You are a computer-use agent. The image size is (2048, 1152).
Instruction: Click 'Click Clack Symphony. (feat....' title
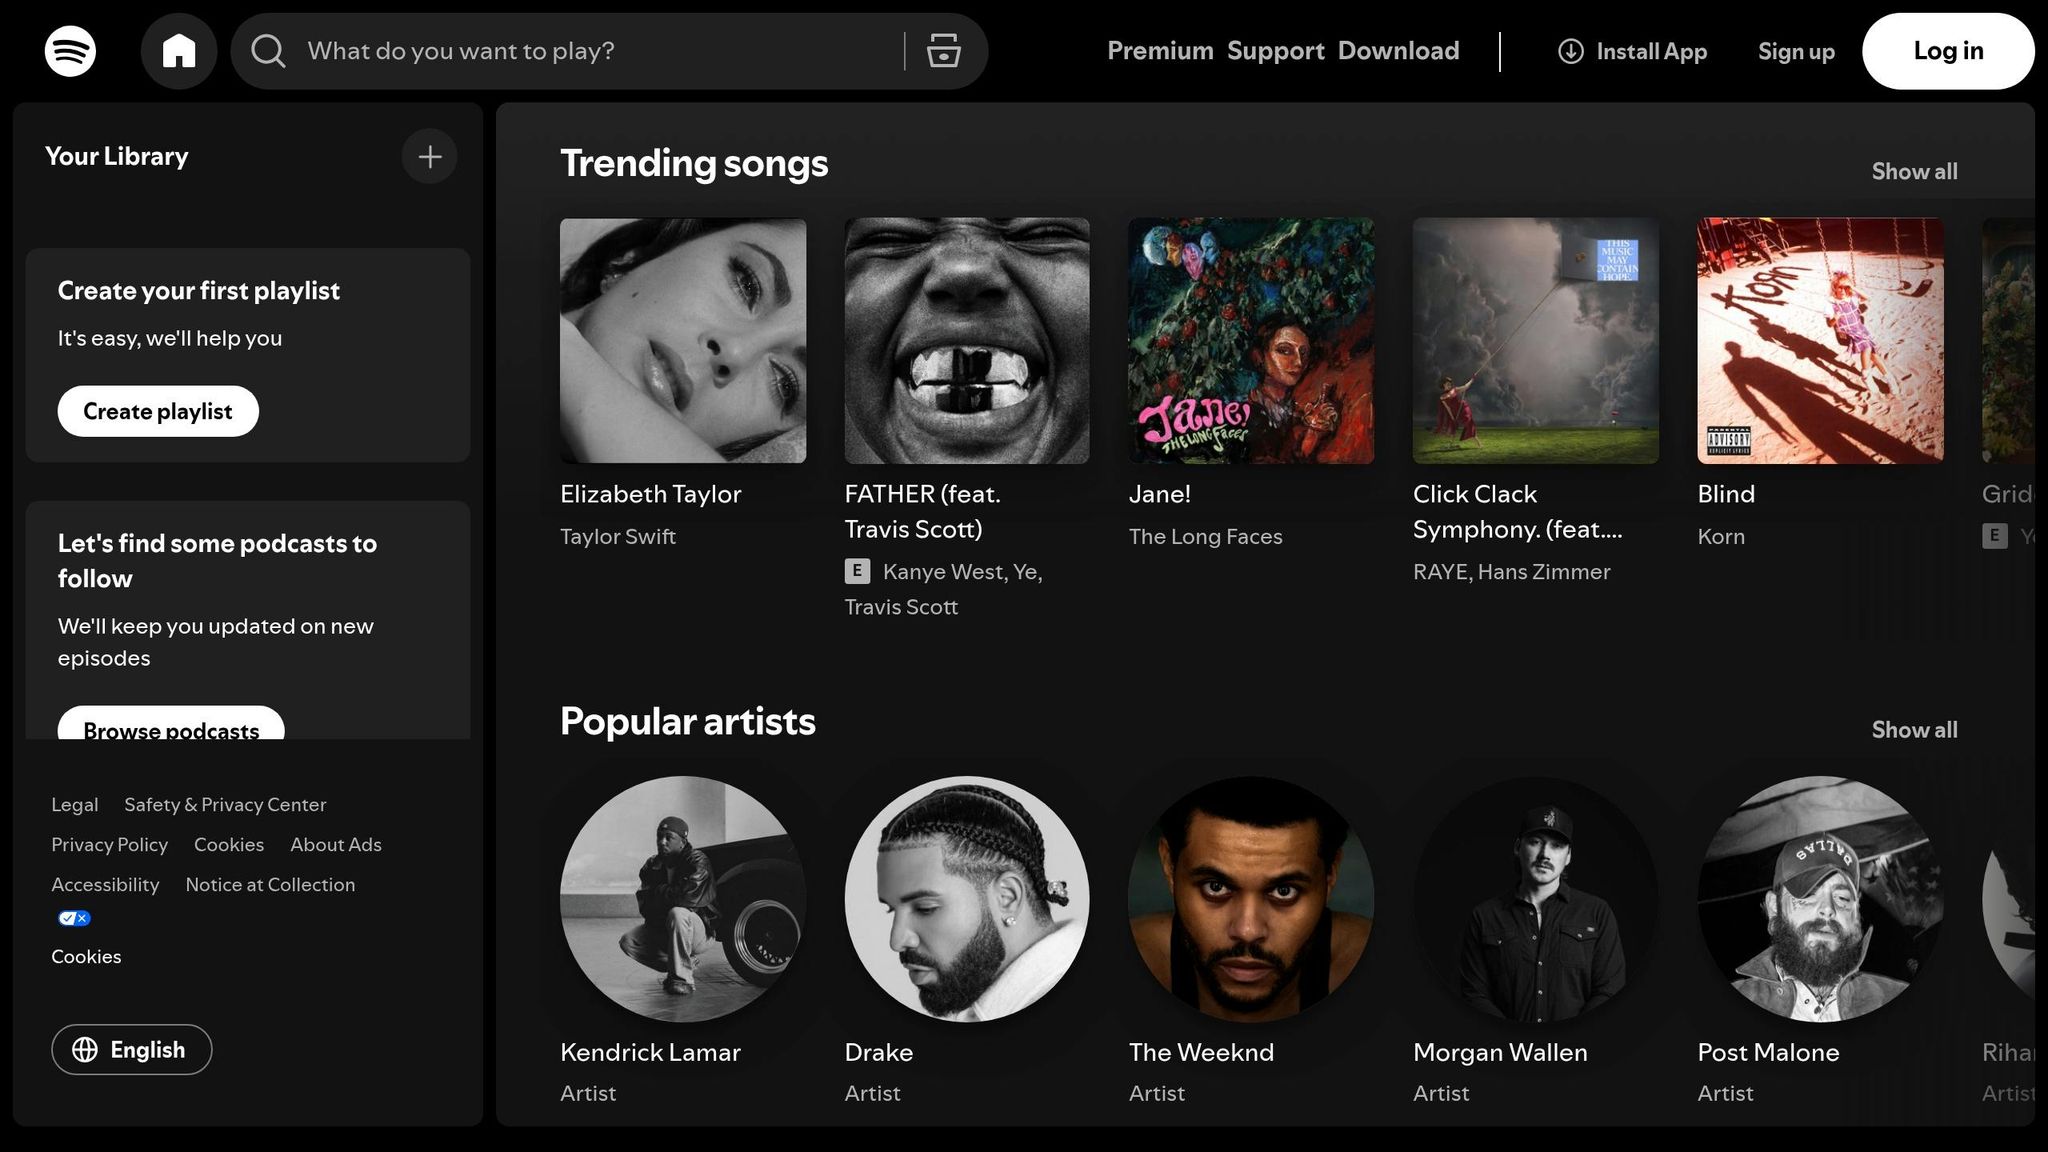tap(1518, 511)
